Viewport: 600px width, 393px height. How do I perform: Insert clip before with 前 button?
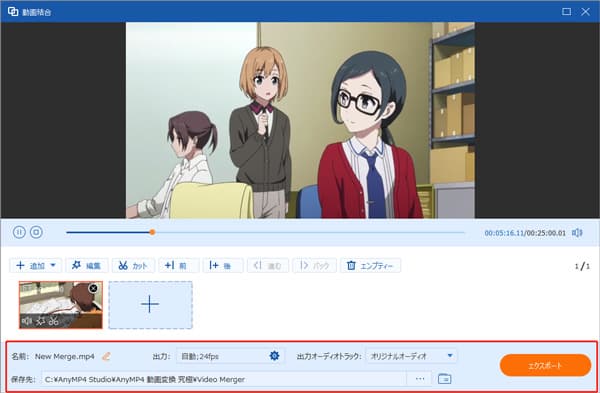(179, 266)
